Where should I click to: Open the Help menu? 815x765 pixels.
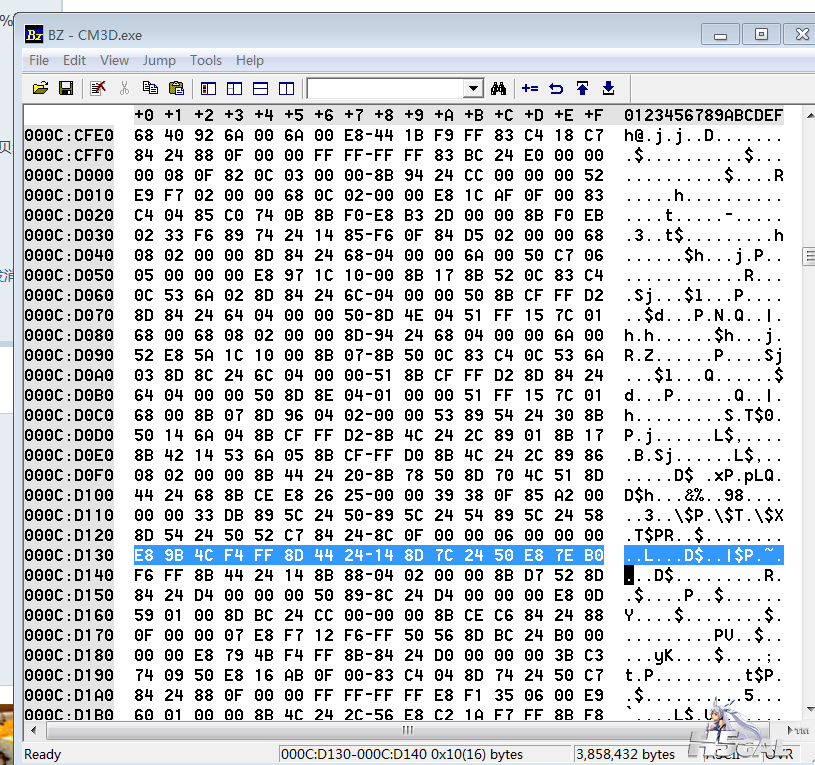pos(250,60)
